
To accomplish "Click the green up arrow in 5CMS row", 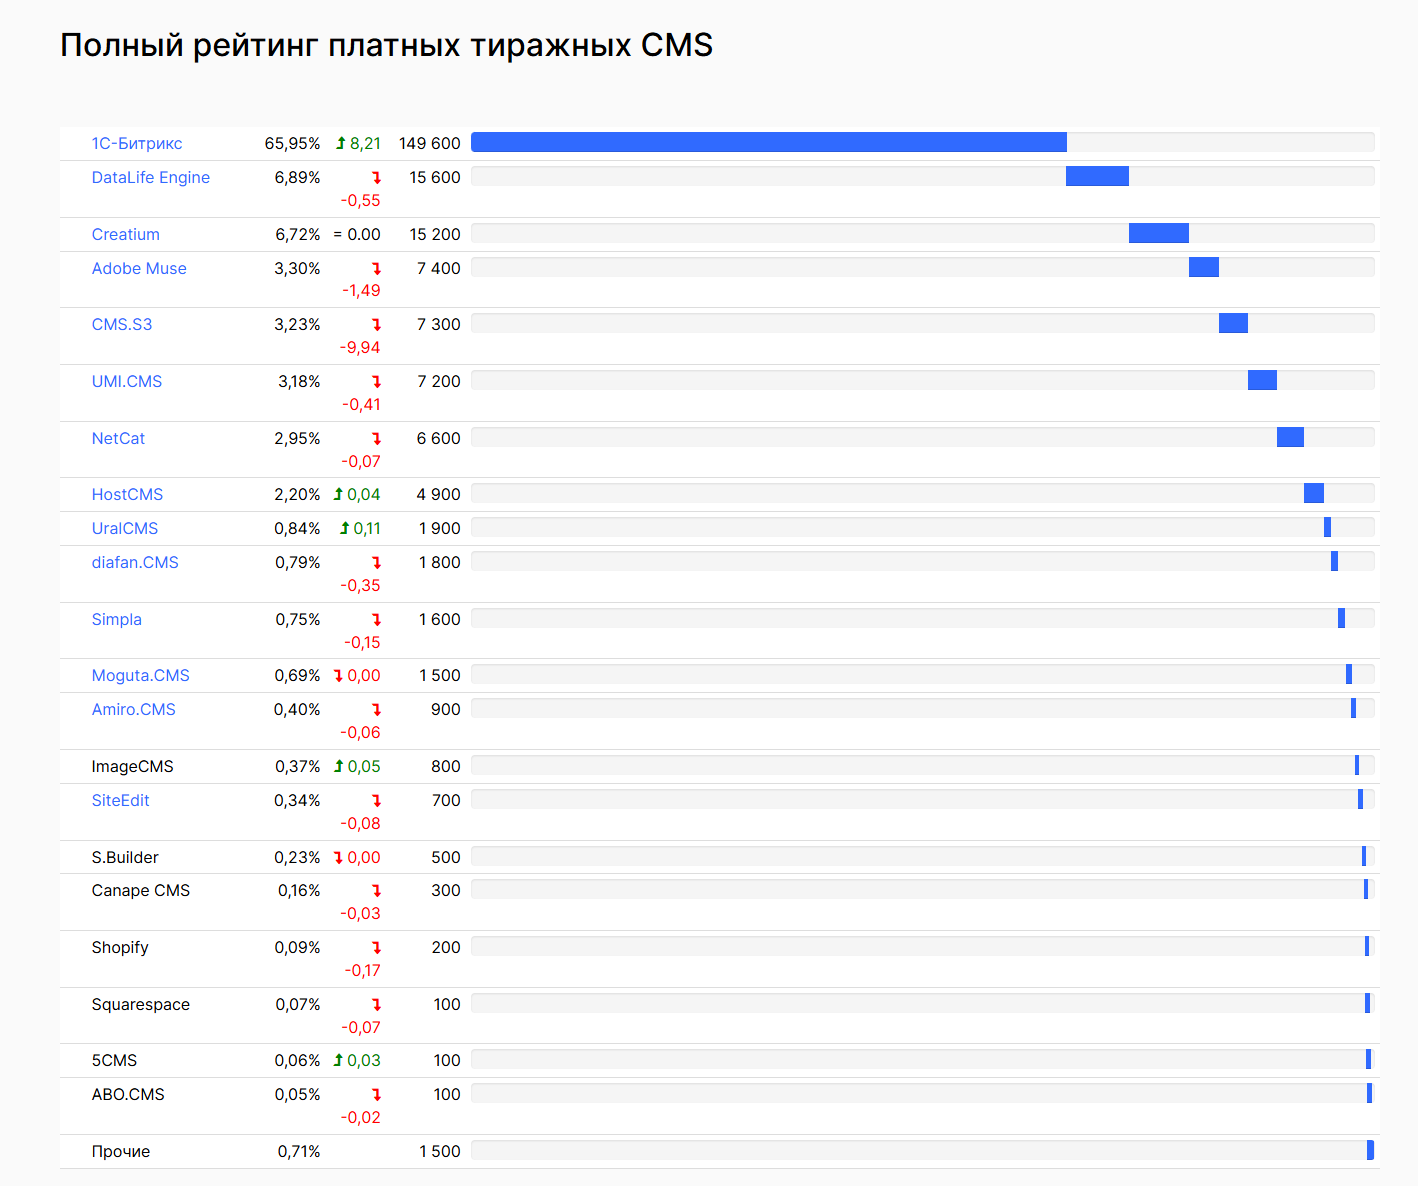I will 338,1060.
